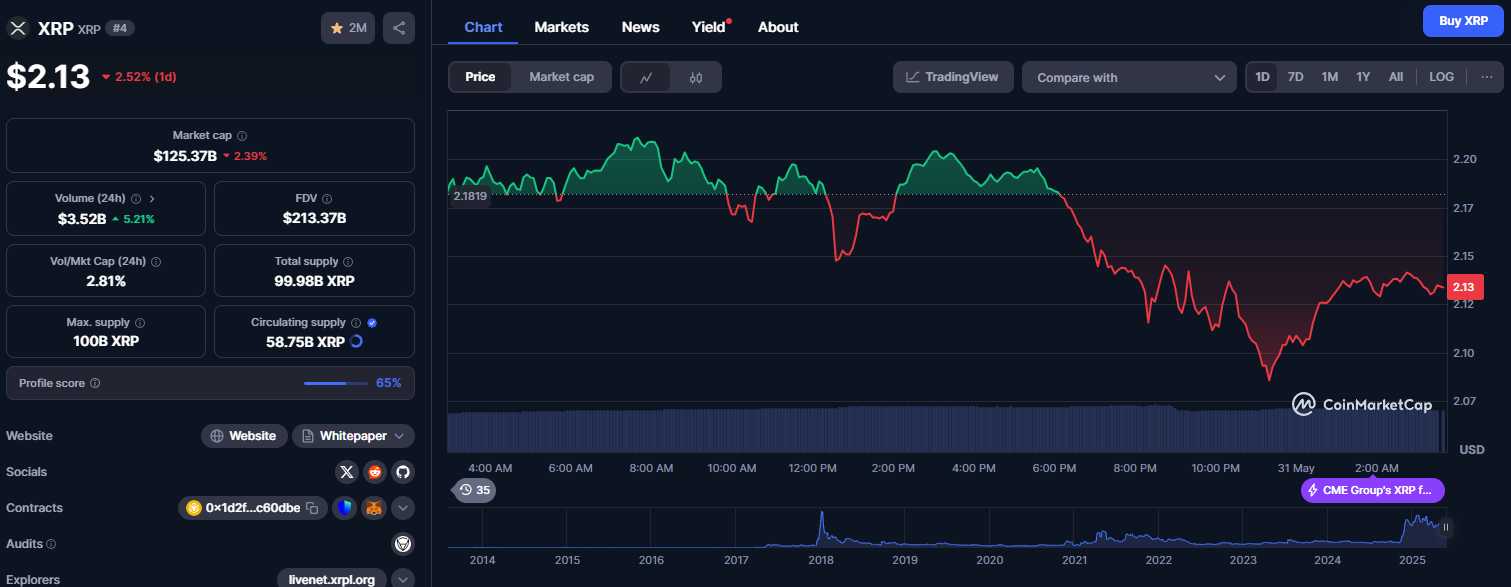
Task: Set chart range to 1Y
Action: click(1363, 77)
